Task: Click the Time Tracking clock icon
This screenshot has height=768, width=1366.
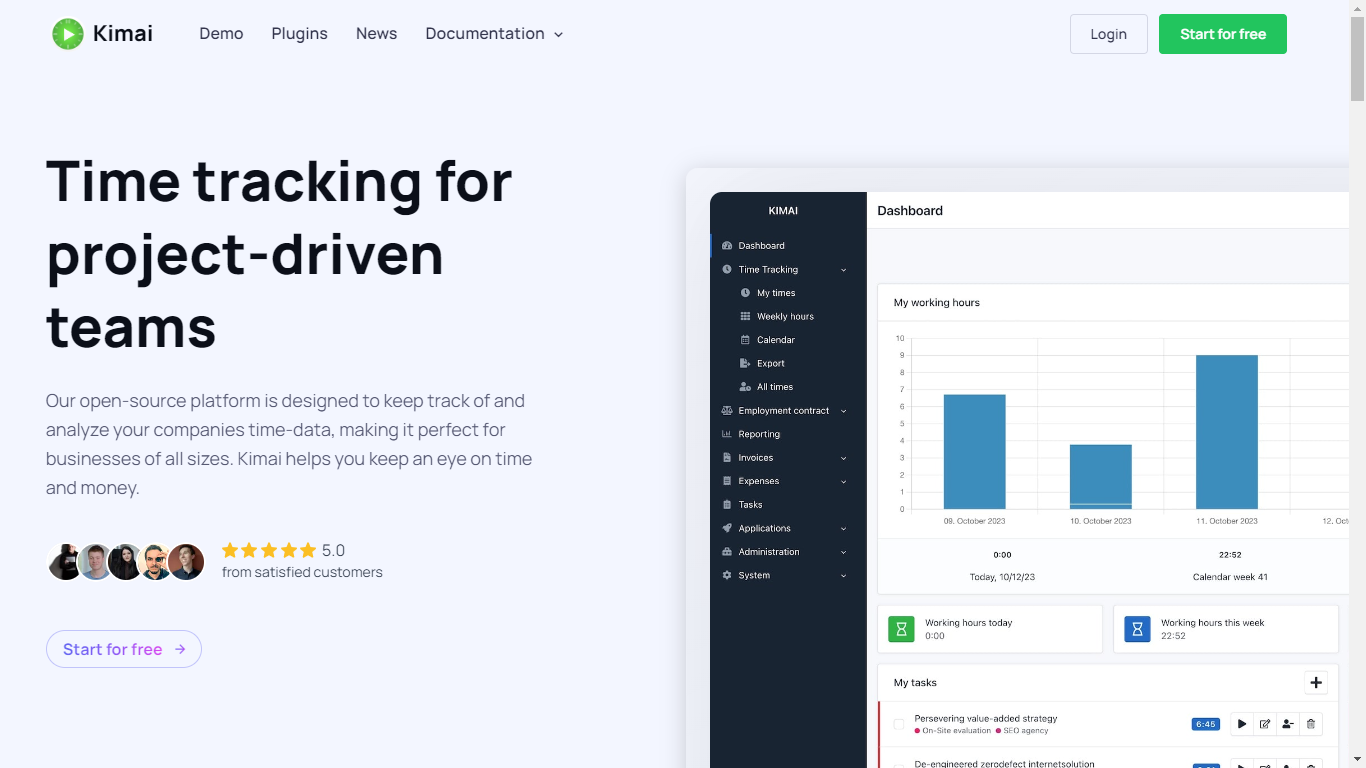Action: click(727, 270)
